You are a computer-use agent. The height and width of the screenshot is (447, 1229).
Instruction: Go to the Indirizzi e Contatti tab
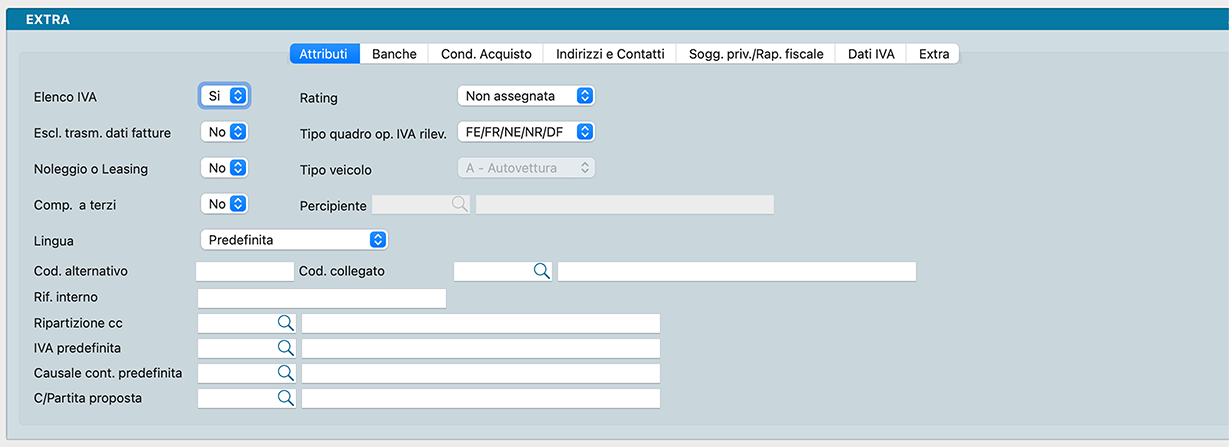pyautogui.click(x=610, y=54)
